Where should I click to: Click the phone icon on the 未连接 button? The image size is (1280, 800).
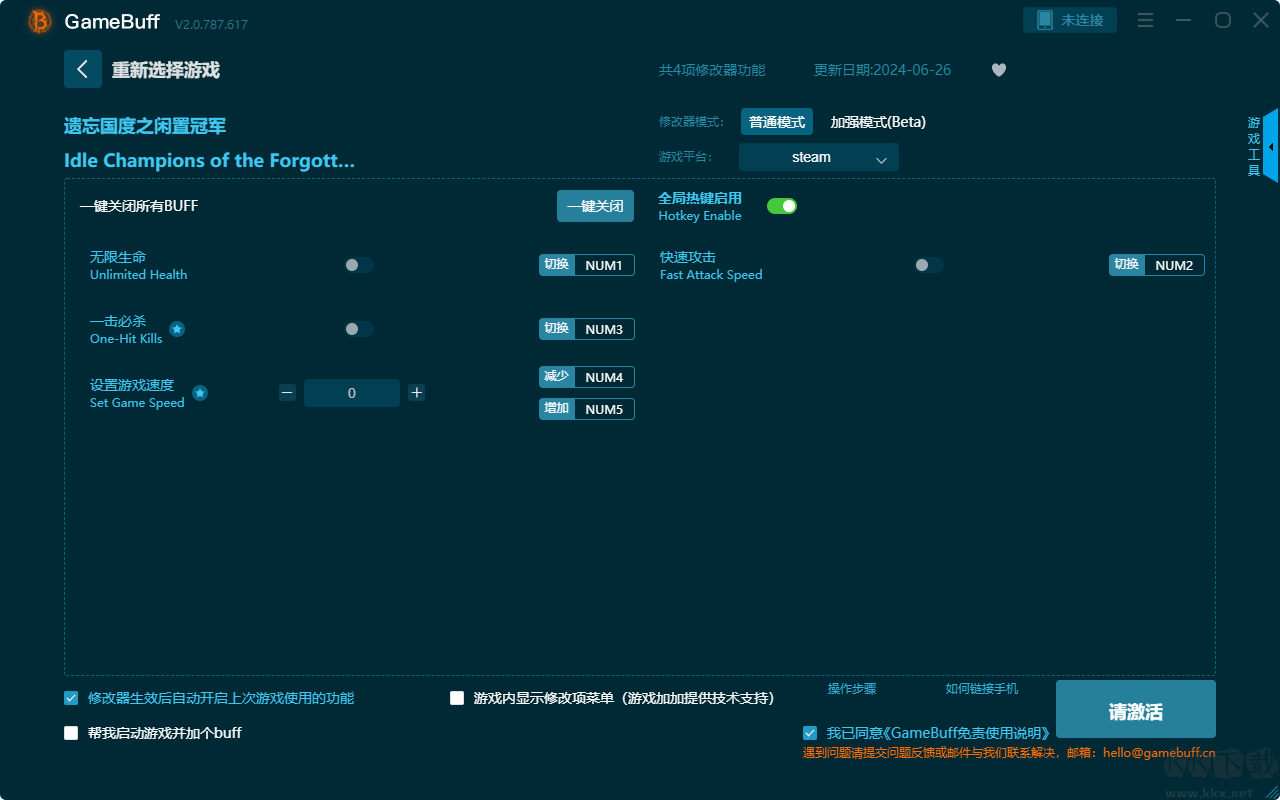(x=1045, y=20)
